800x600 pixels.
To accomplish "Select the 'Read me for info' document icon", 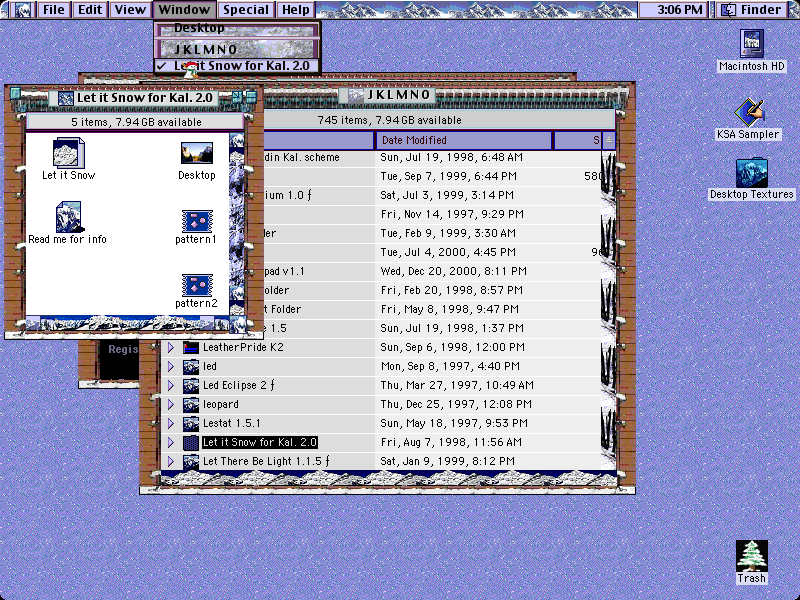I will click(69, 217).
